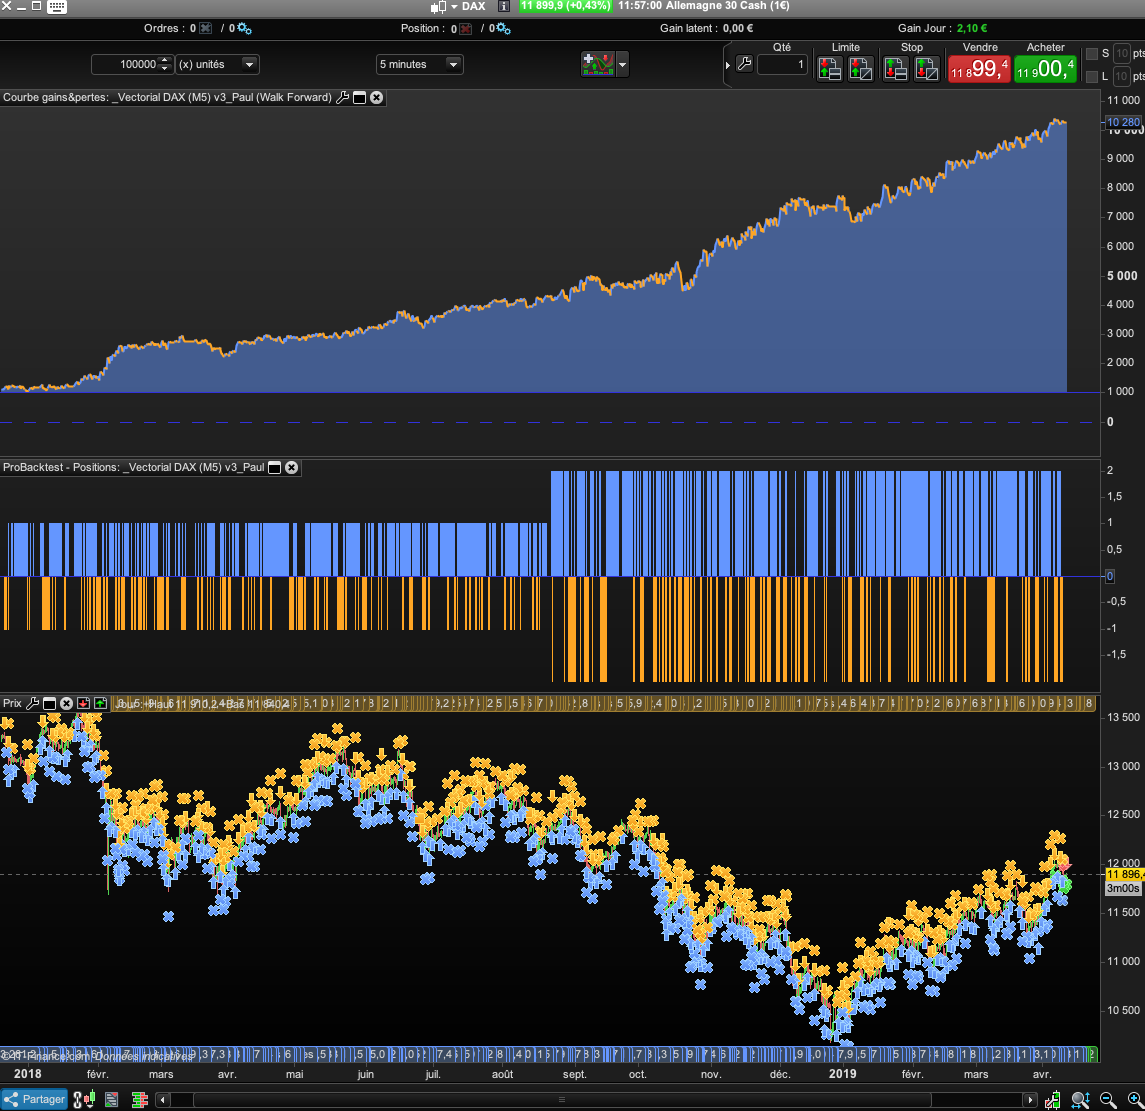
Task: Click the Partager share button
Action: click(35, 1099)
